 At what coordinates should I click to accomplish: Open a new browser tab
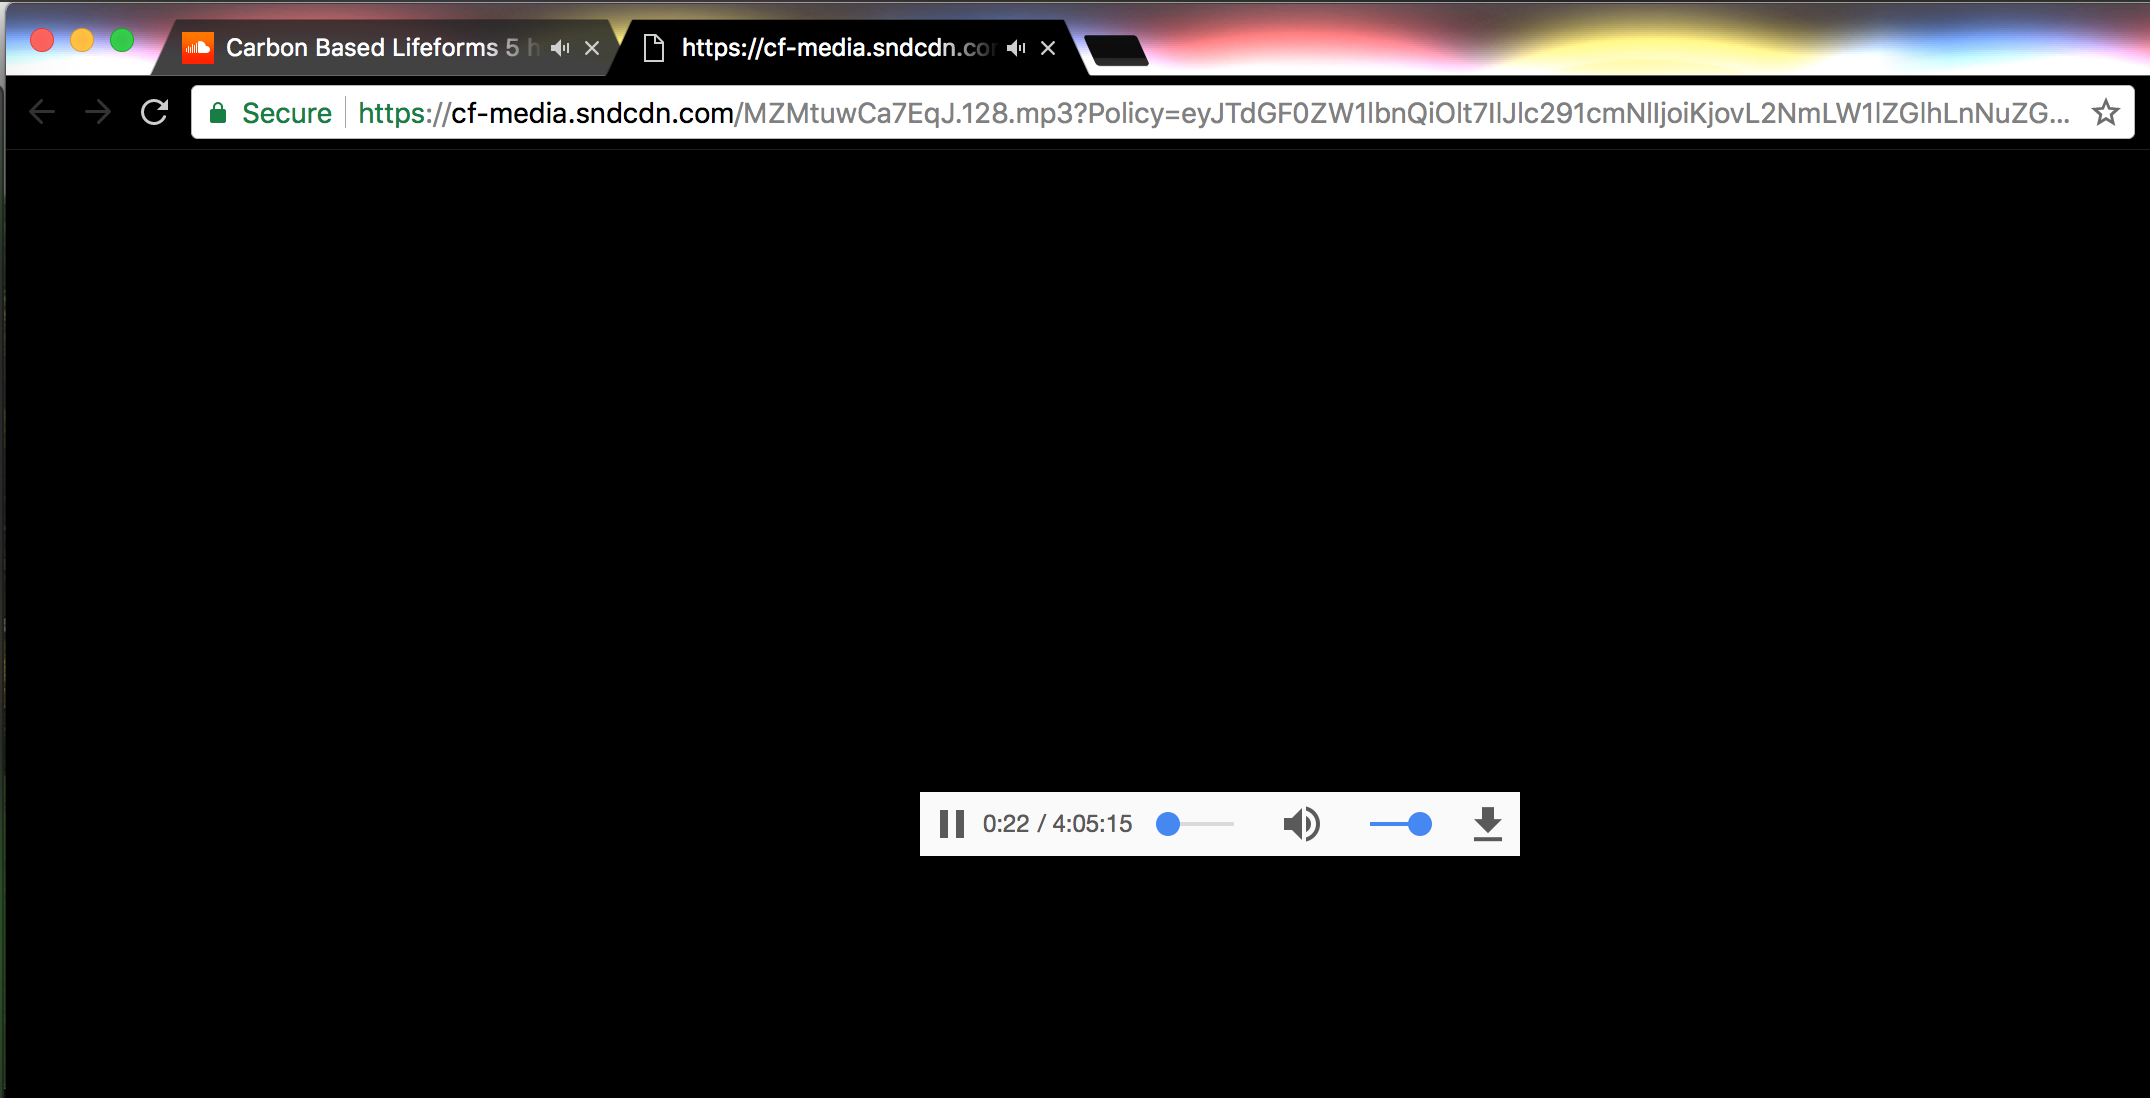[1116, 49]
